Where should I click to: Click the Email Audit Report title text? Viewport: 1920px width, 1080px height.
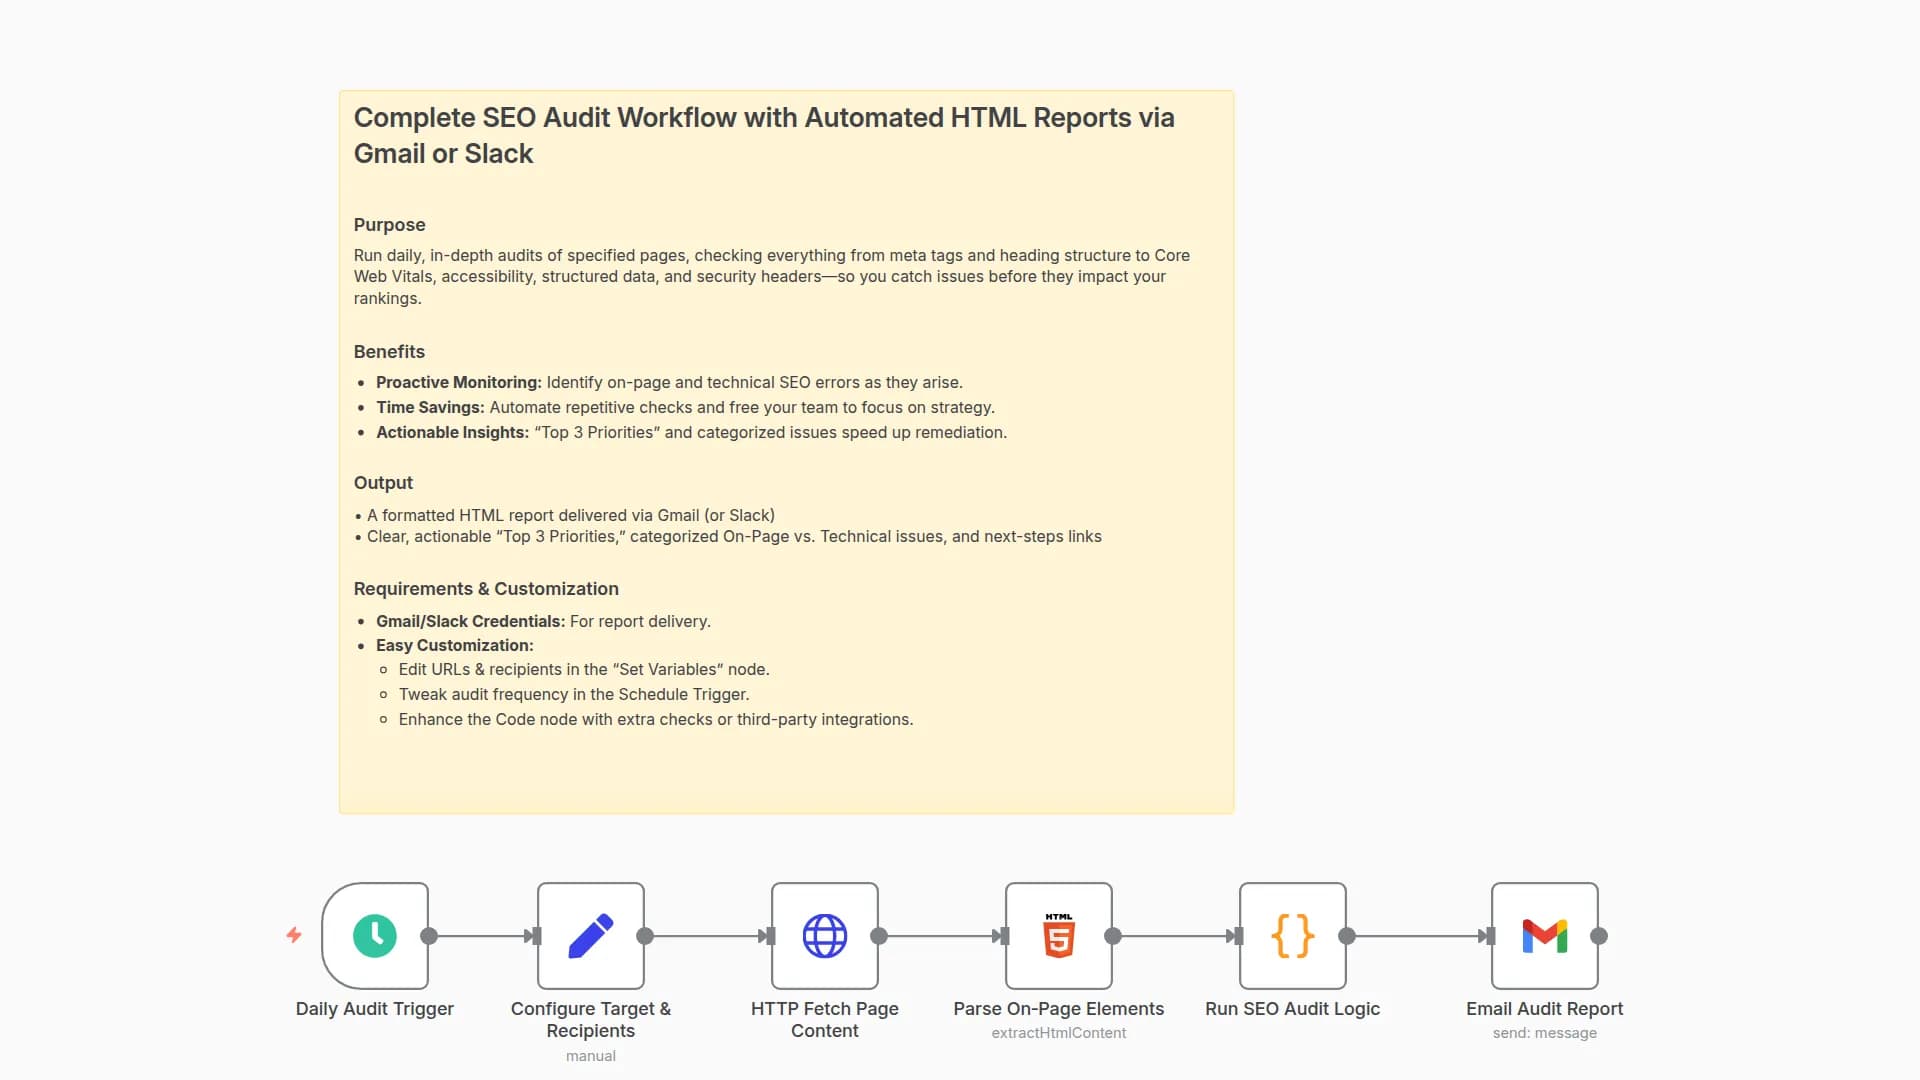click(x=1545, y=1009)
